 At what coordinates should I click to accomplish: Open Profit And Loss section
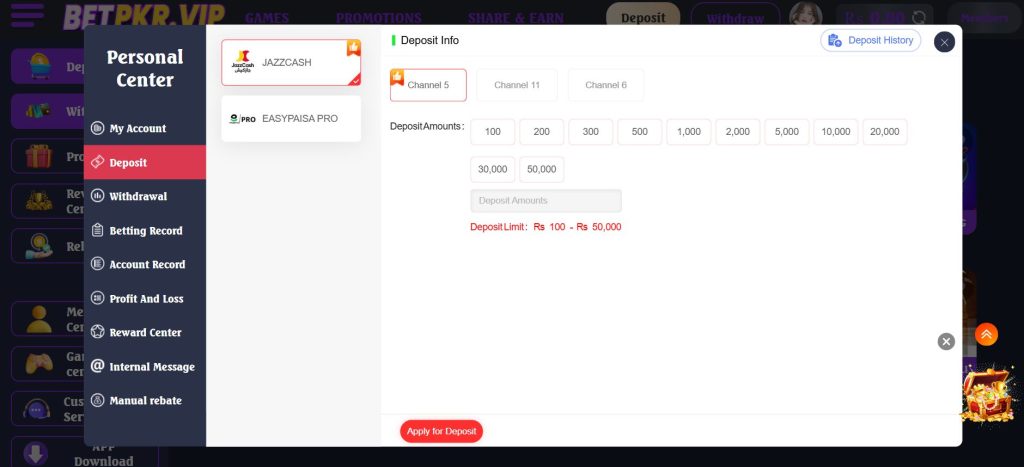(146, 299)
